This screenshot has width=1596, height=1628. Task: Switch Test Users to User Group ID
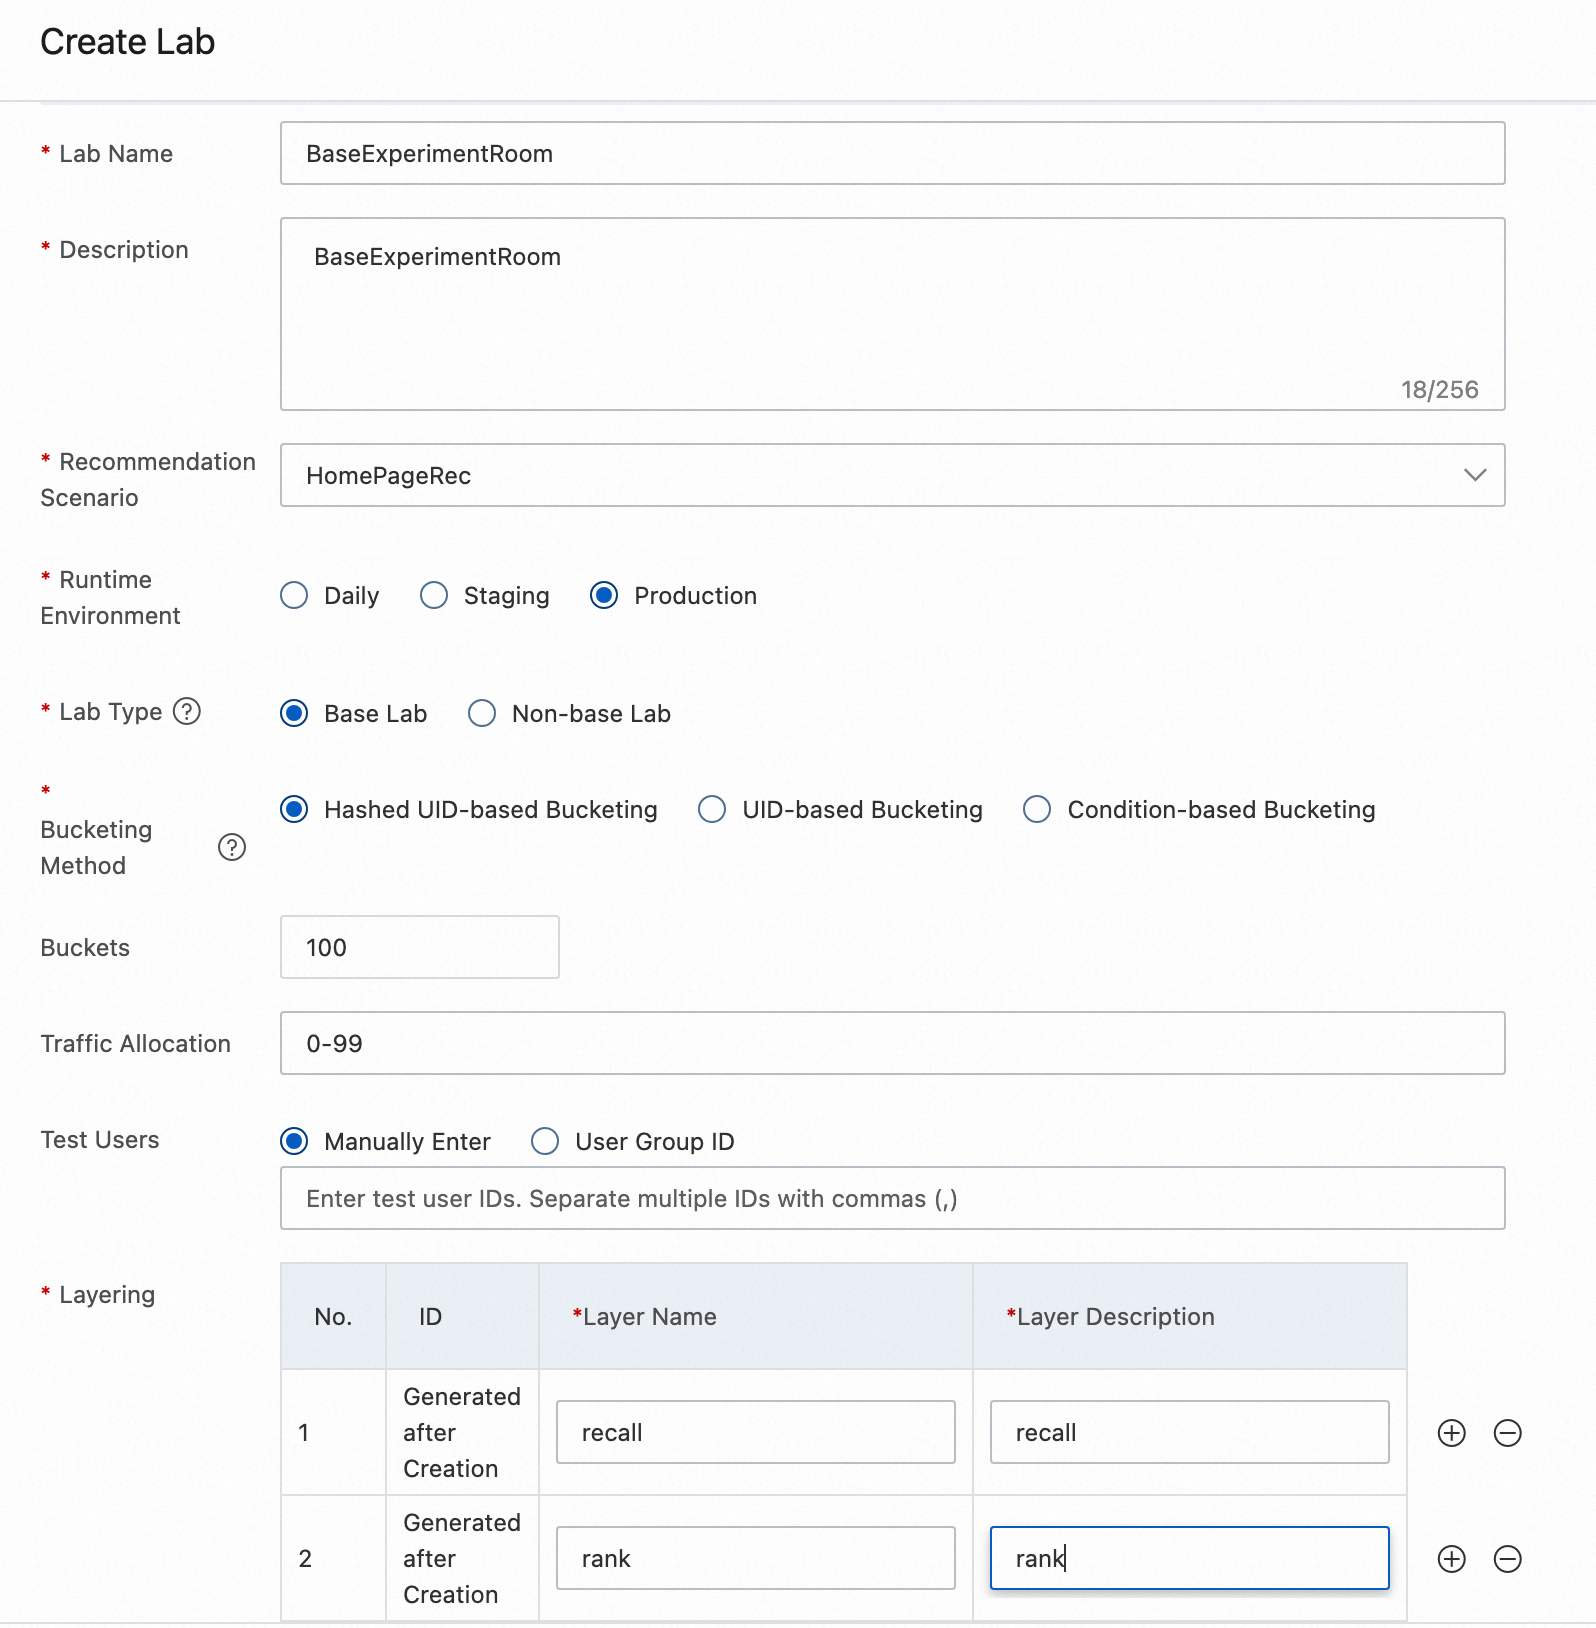coord(545,1142)
